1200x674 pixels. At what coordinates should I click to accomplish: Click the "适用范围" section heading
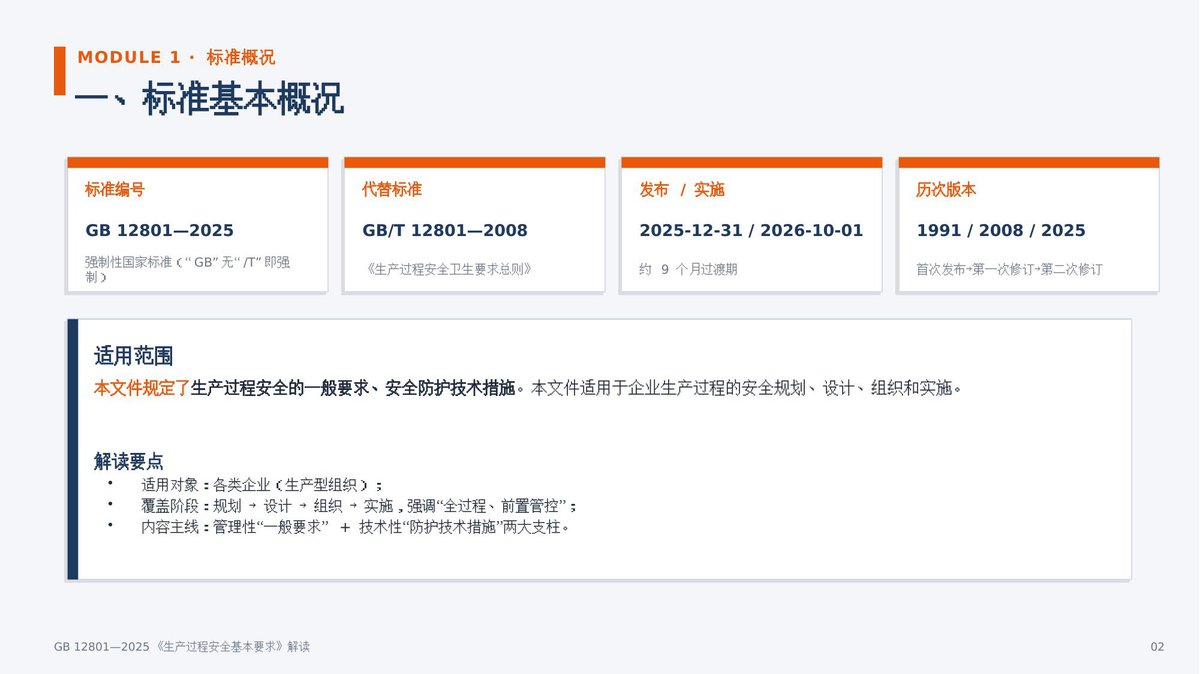point(134,356)
